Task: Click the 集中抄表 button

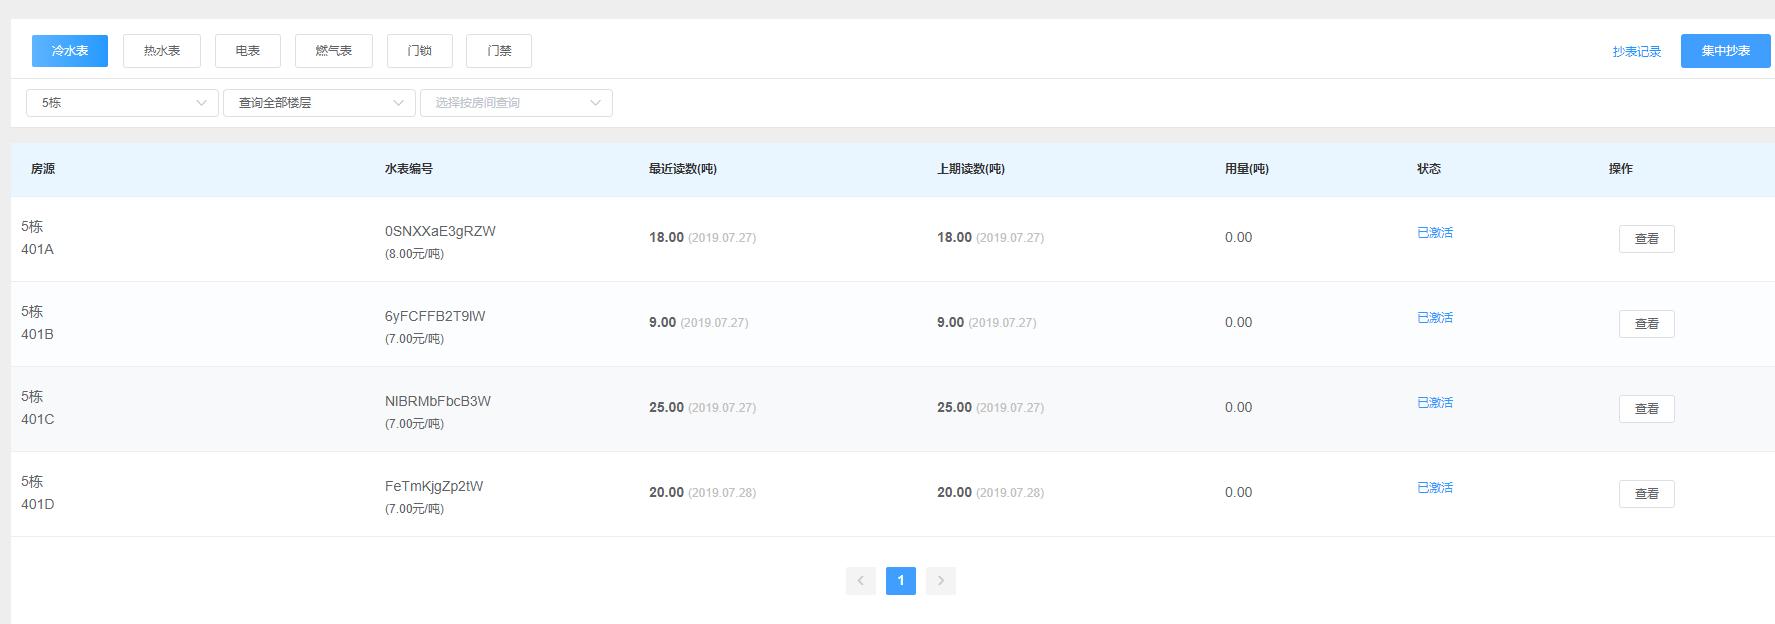Action: tap(1726, 51)
